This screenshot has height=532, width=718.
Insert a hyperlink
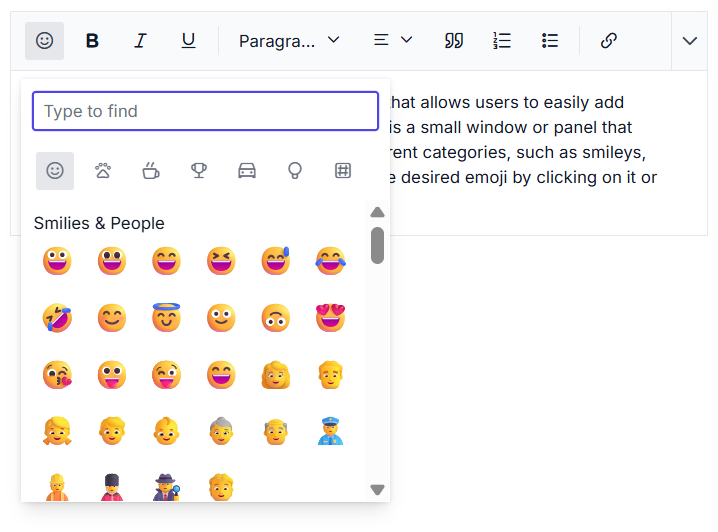pos(609,41)
